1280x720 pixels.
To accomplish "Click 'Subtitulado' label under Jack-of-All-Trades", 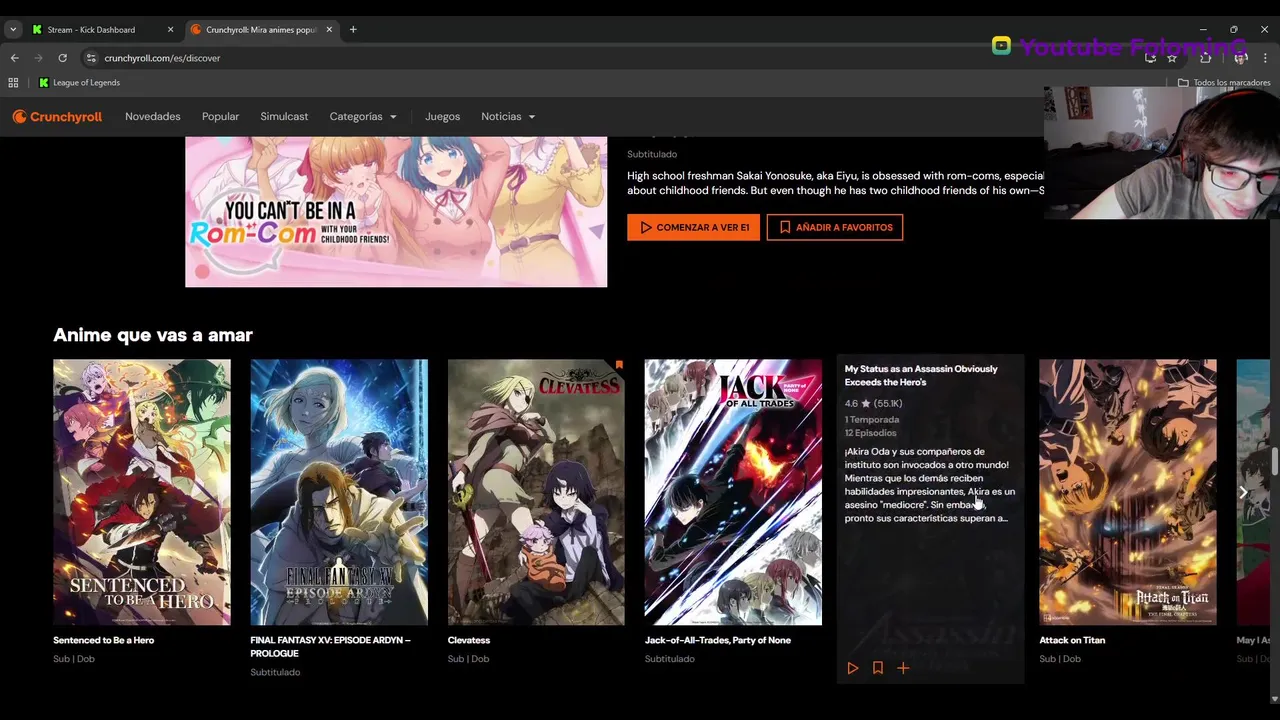I will click(670, 659).
